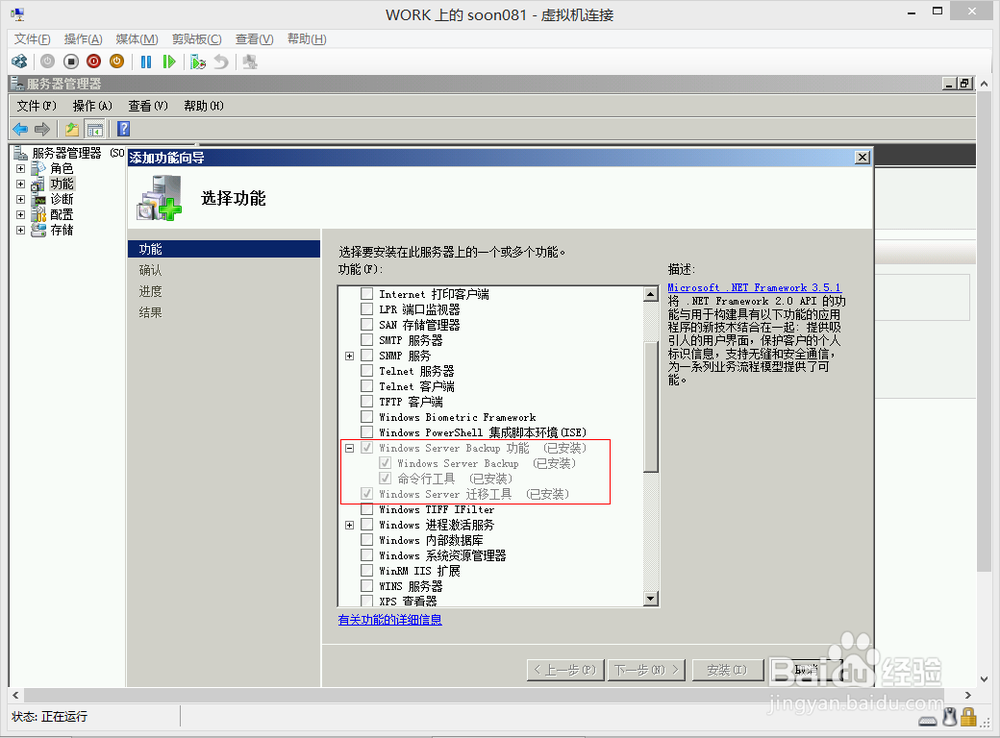Check Windows PowerShell 集成脚本环境(ISE) checkbox
Image resolution: width=1000 pixels, height=738 pixels.
click(x=367, y=432)
